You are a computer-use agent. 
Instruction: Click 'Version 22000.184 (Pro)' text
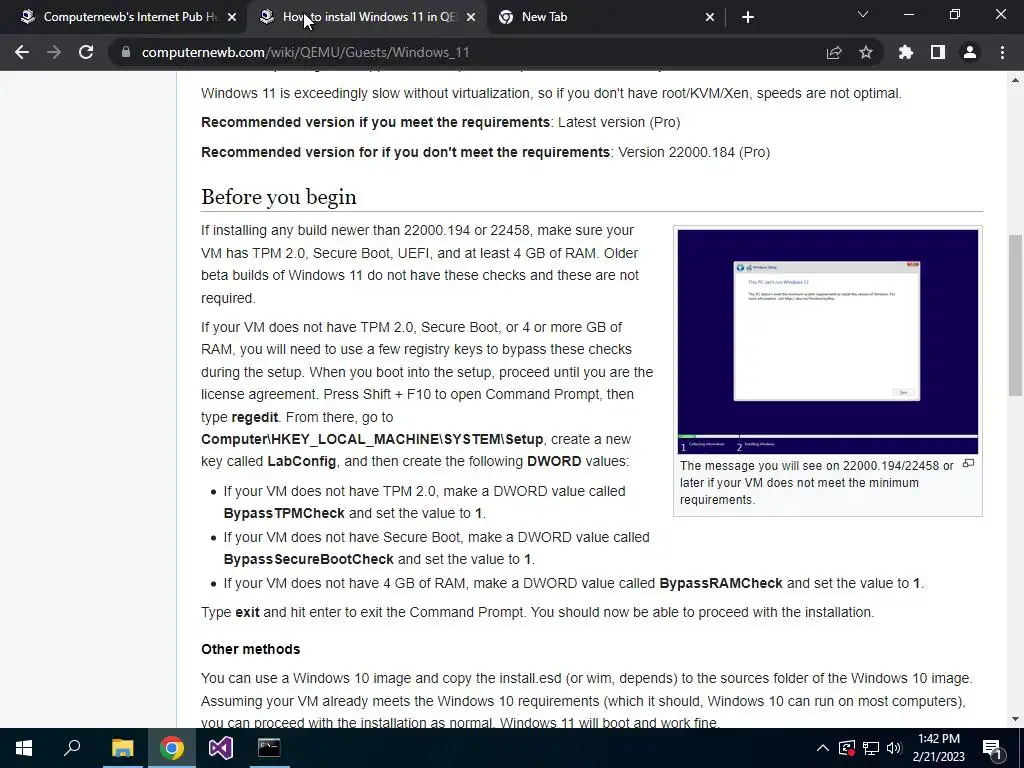(x=694, y=152)
